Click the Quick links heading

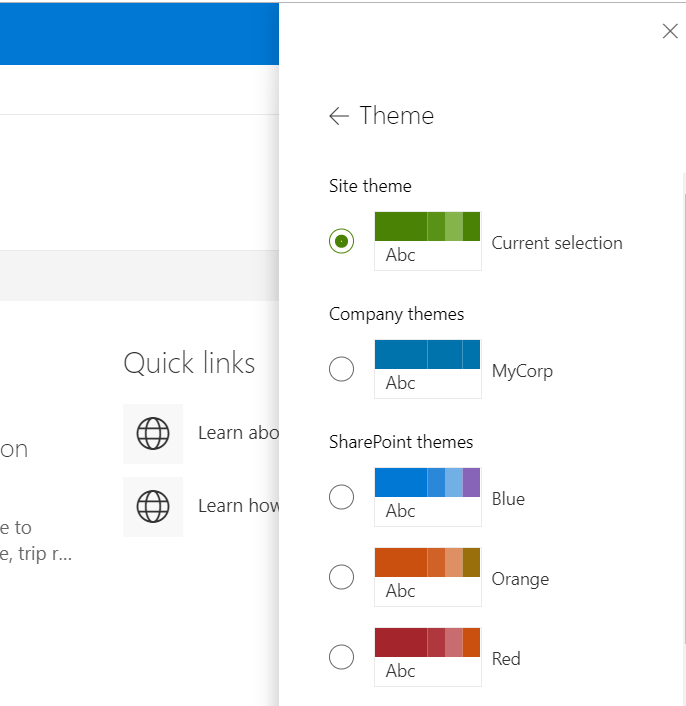189,363
